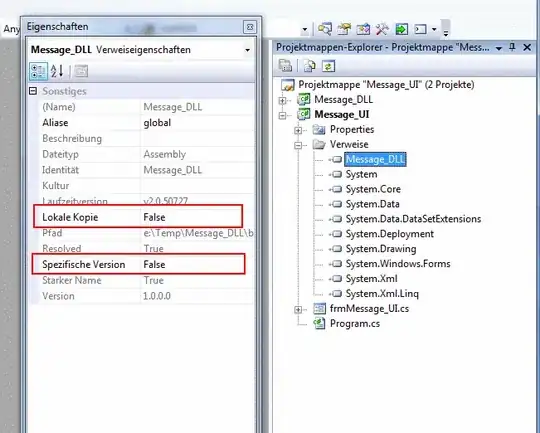
Task: Select the System.Data.DataSetExtensions reference
Action: (x=413, y=219)
